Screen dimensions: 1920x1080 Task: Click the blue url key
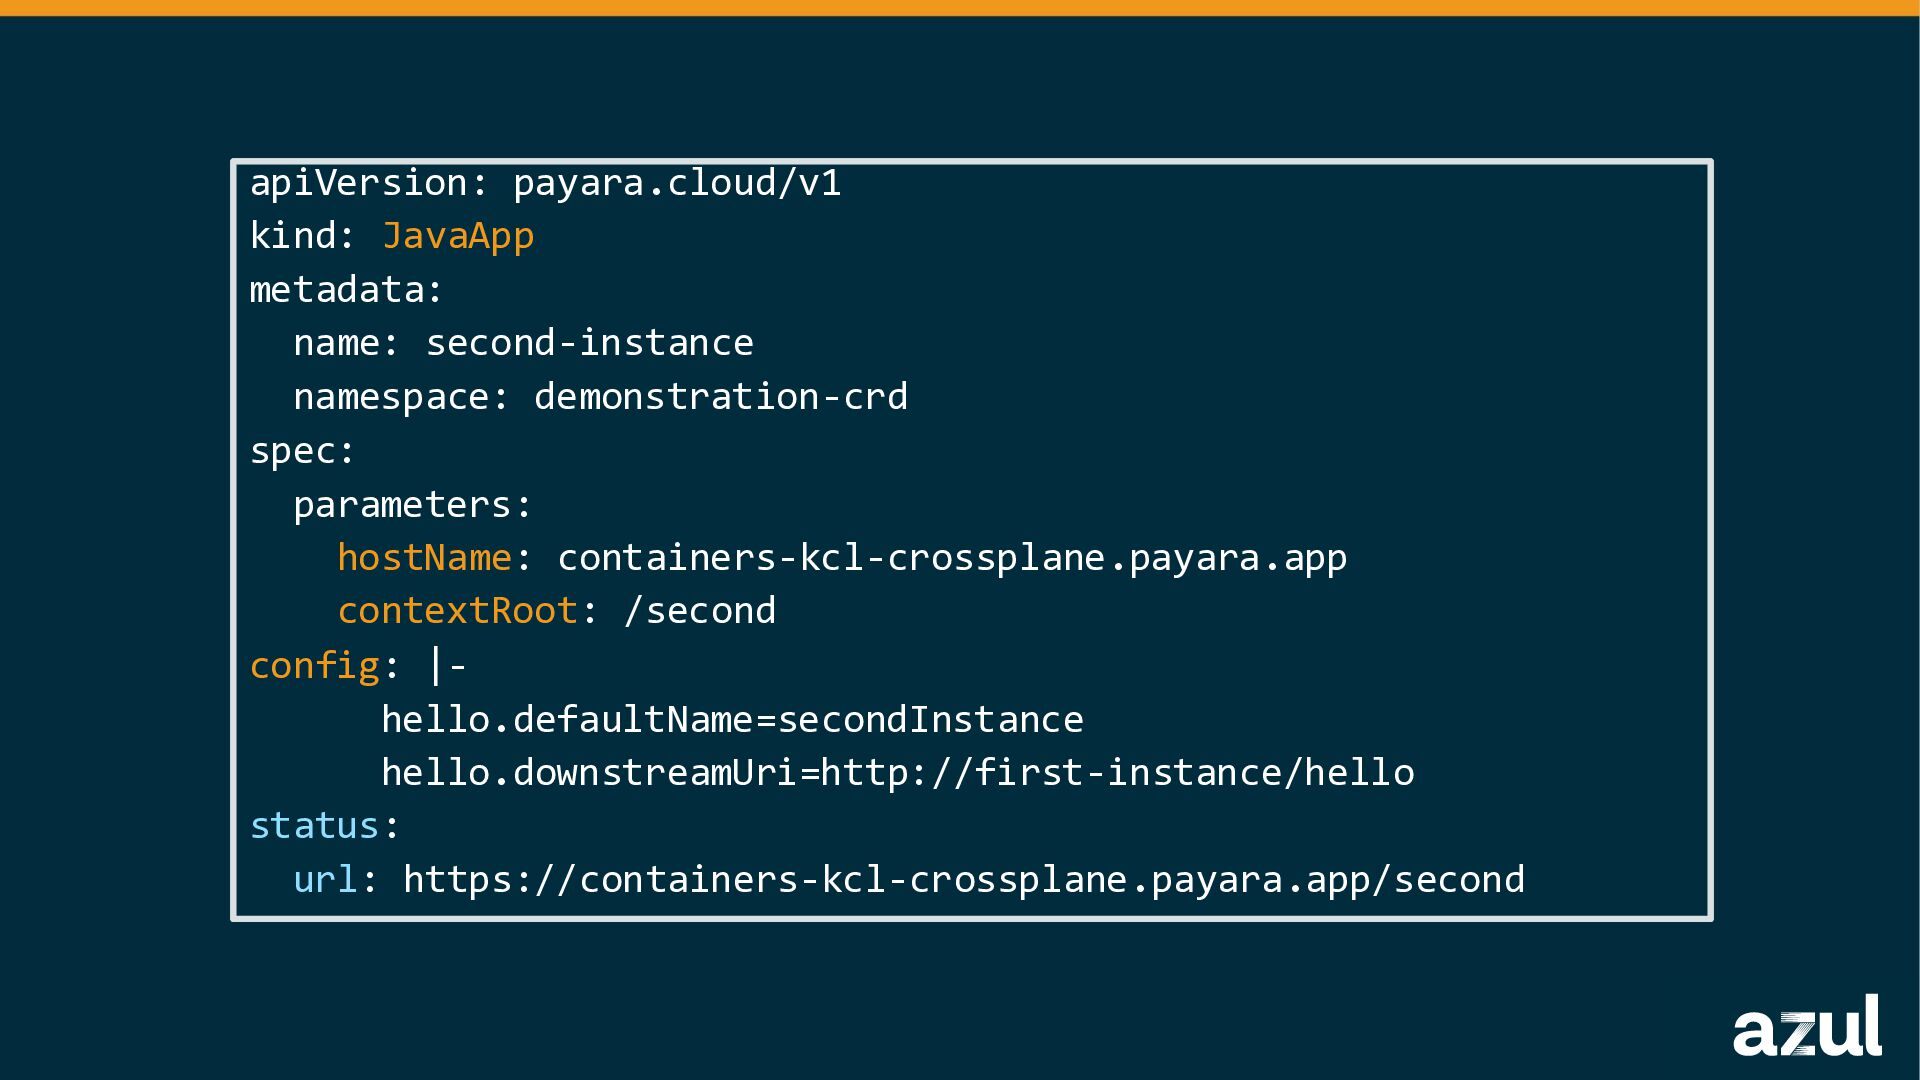tap(325, 880)
